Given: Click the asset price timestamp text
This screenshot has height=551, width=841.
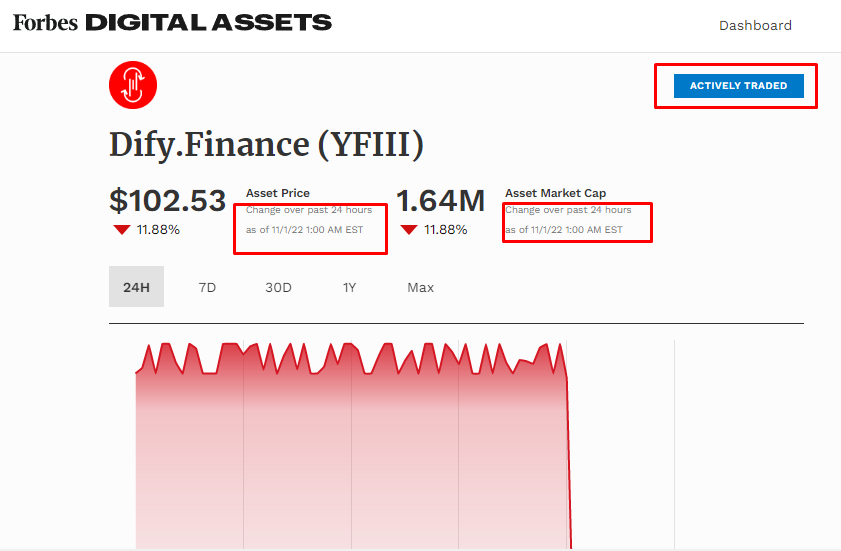Looking at the screenshot, I should (x=305, y=230).
